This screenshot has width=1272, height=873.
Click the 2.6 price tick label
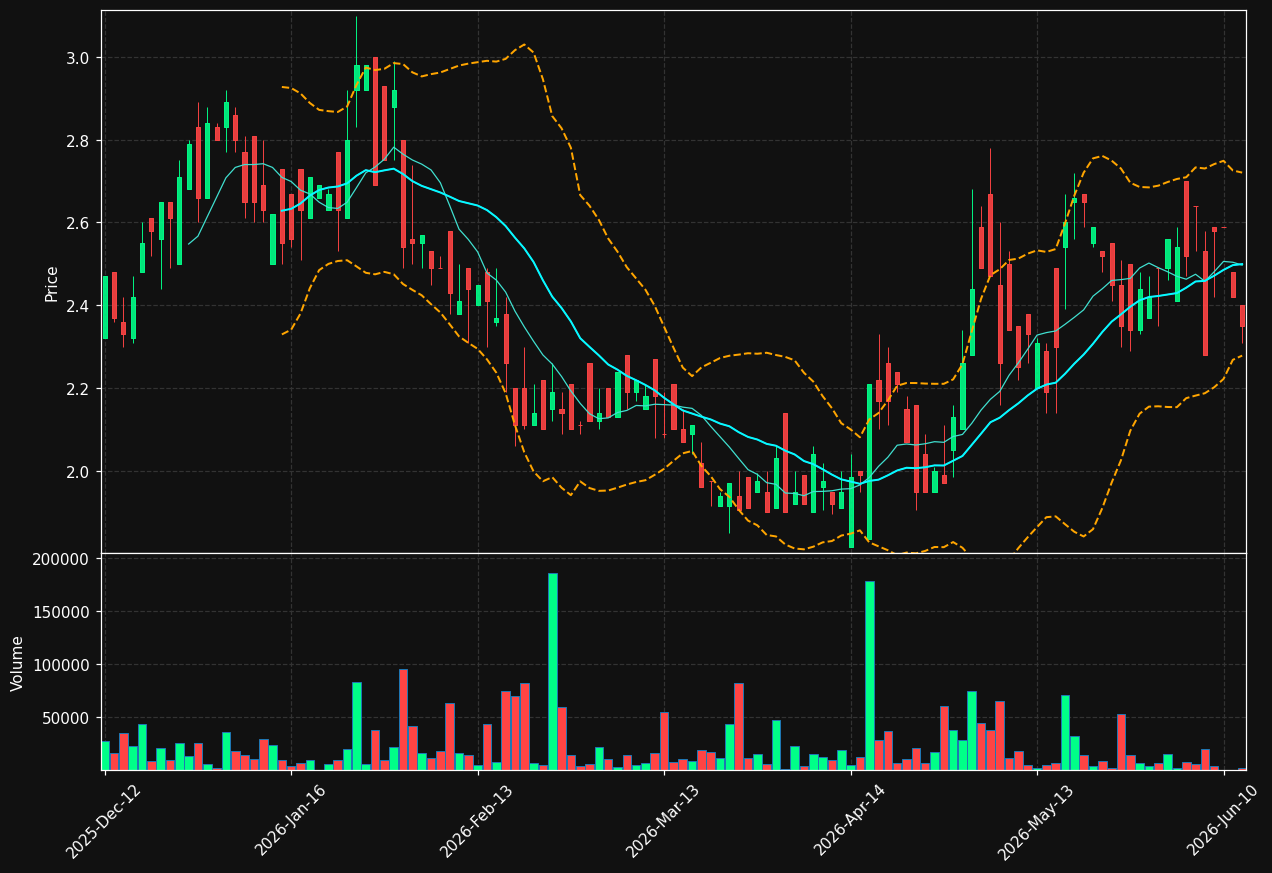point(78,223)
